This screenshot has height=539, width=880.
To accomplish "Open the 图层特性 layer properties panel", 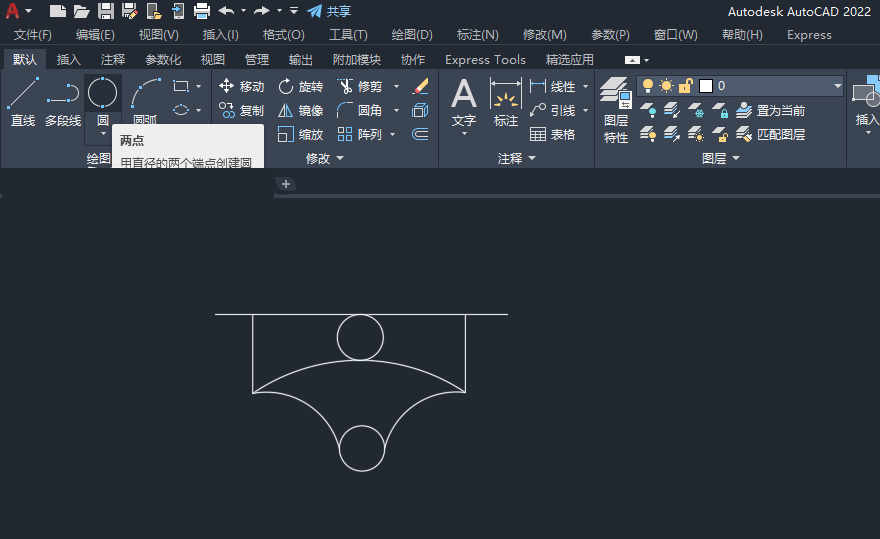I will pos(616,110).
